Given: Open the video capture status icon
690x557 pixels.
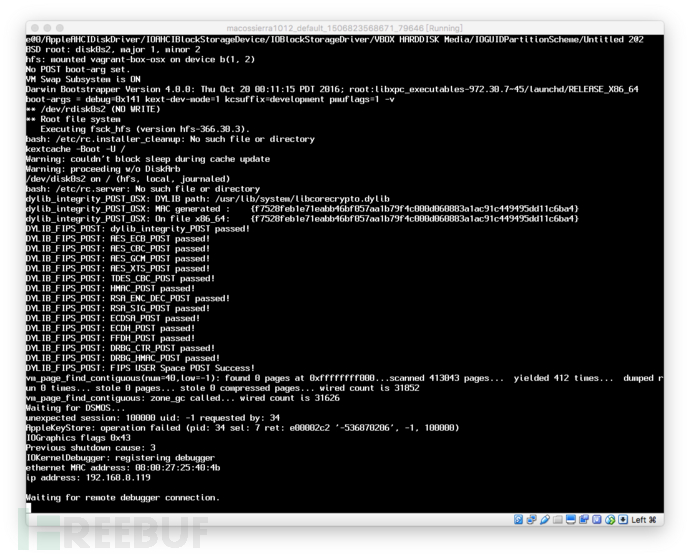Looking at the screenshot, I should (x=584, y=519).
